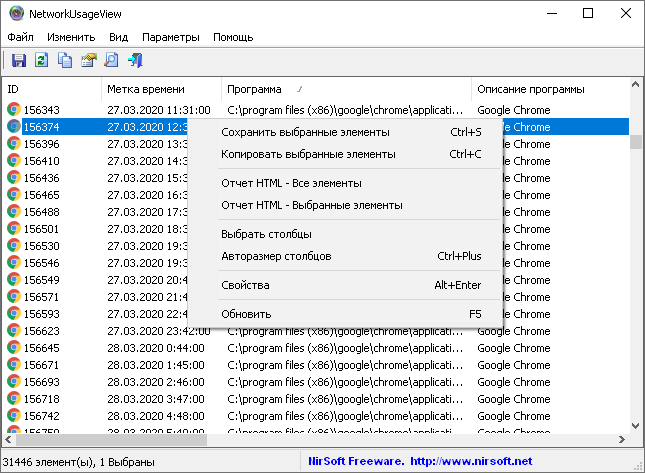Open the Properties toolbar icon
Screen dimensions: 645x473
[88, 60]
